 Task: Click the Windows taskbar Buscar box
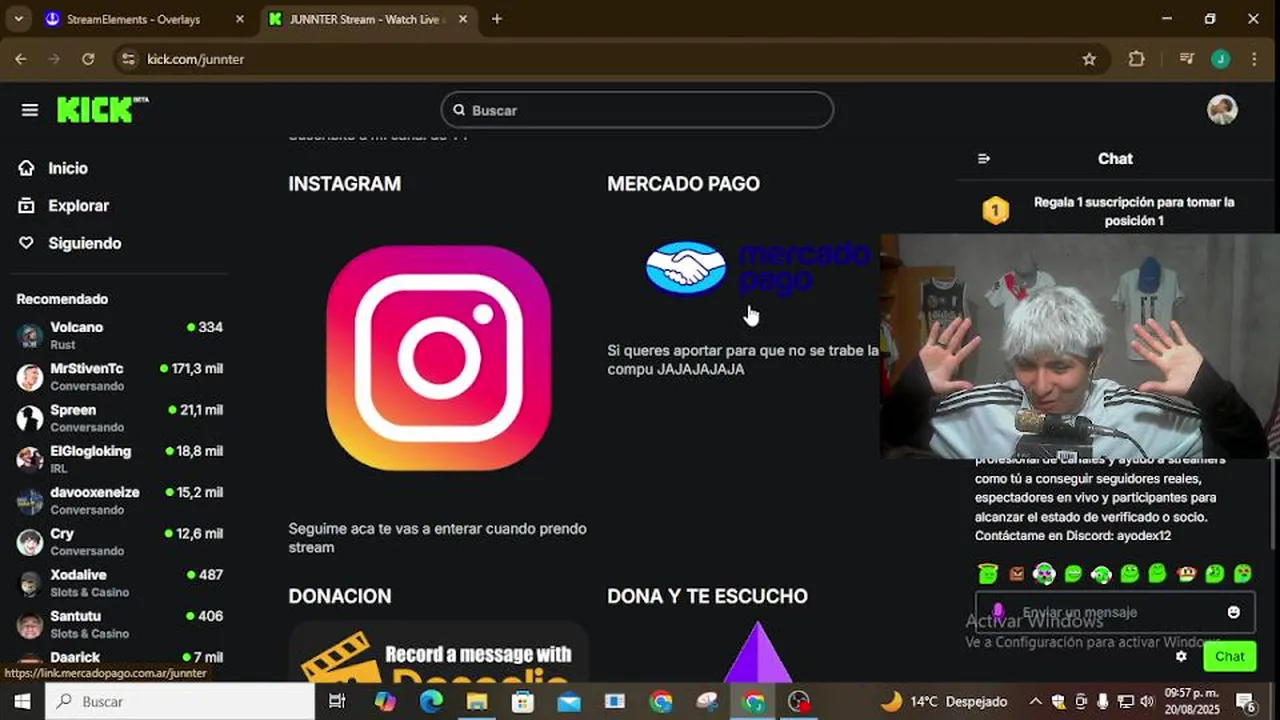(x=180, y=701)
